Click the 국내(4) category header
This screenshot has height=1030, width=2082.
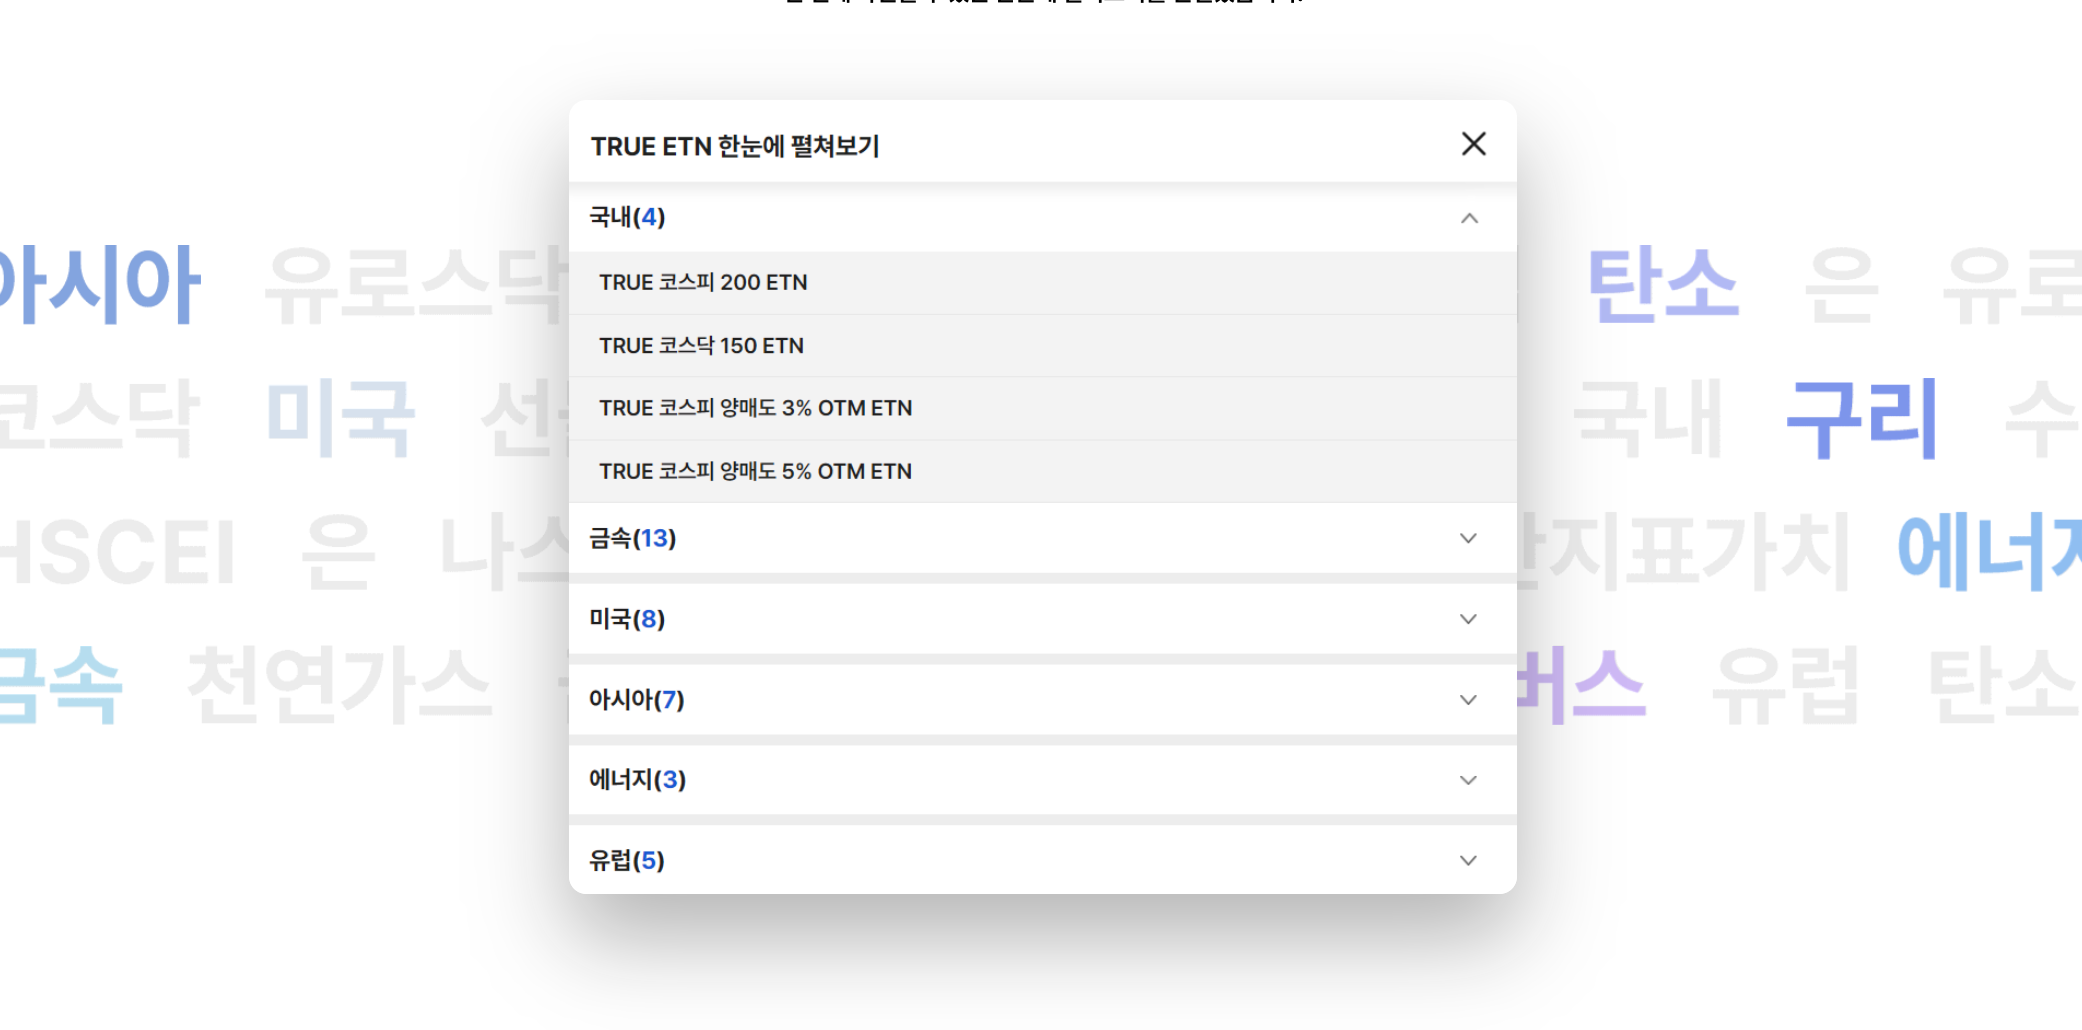pos(627,217)
